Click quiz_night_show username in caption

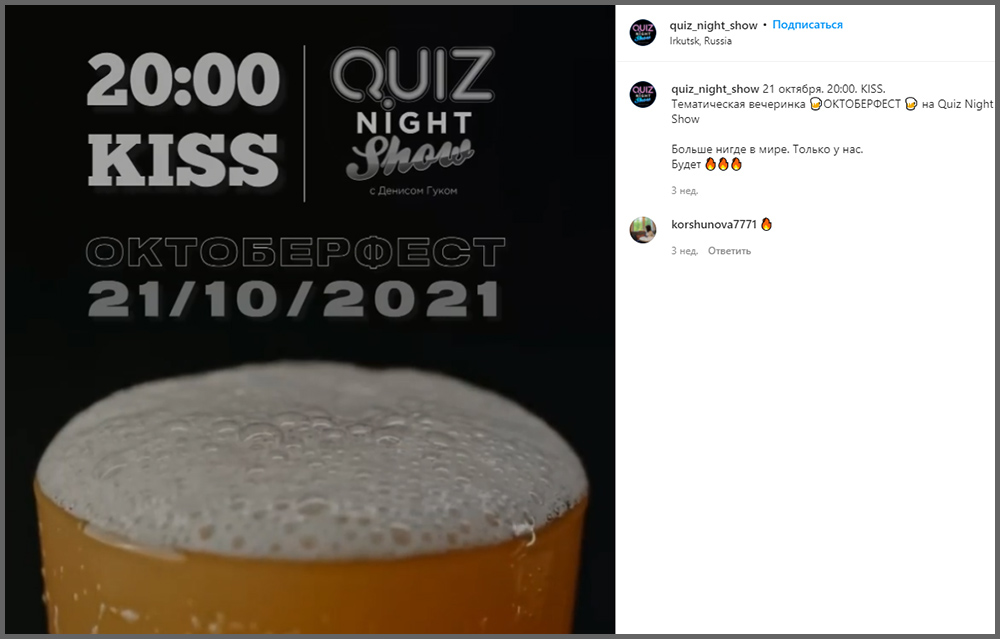click(715, 89)
